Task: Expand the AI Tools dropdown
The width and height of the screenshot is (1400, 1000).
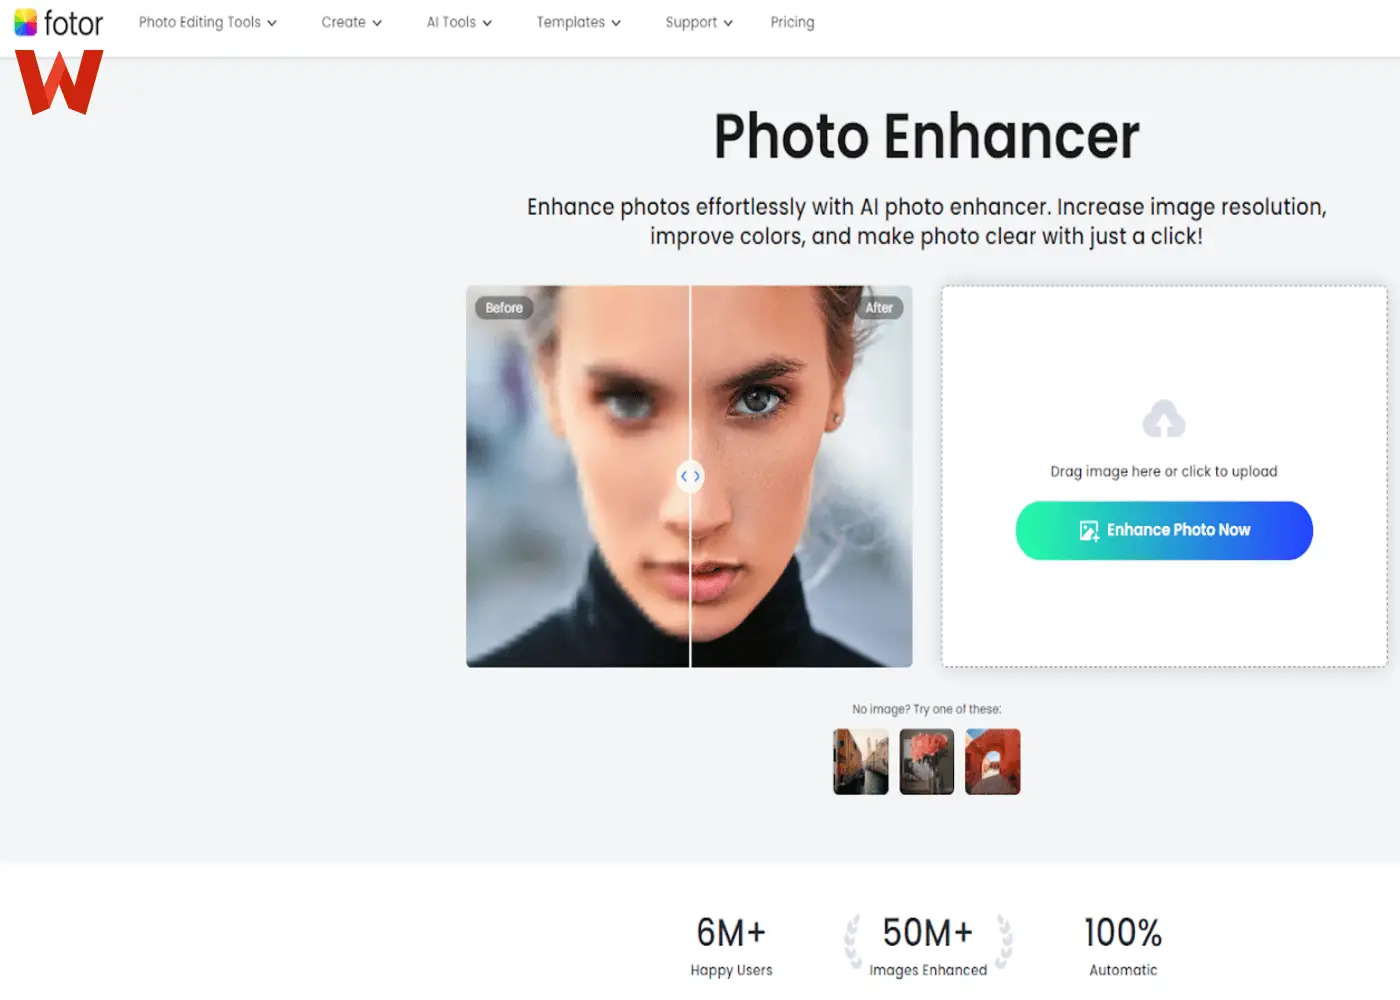Action: click(459, 22)
